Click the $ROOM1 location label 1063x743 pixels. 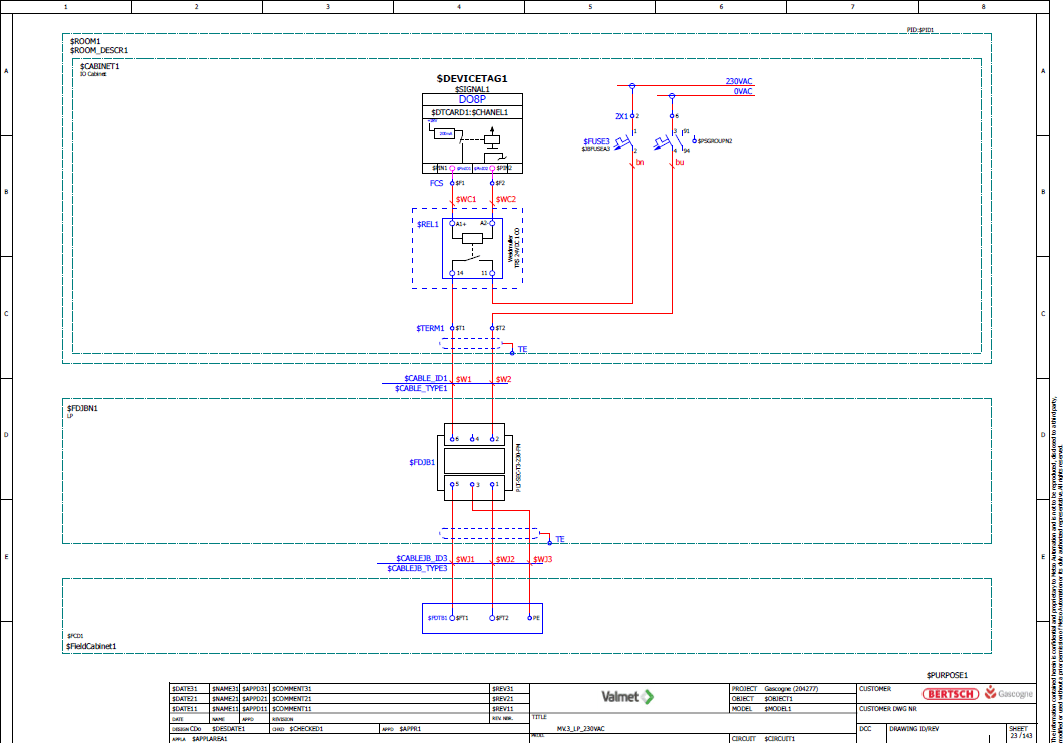[x=85, y=41]
